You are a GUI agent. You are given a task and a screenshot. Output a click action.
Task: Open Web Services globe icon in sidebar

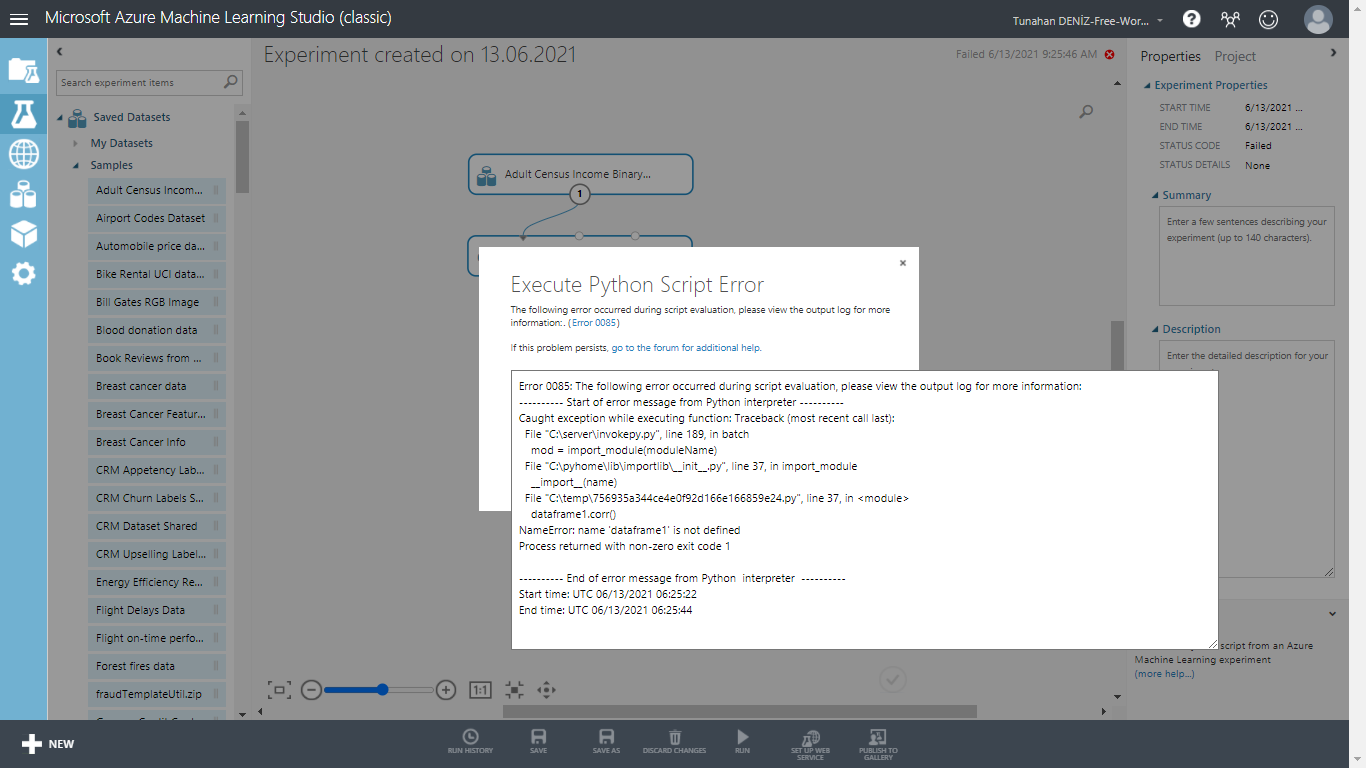point(23,154)
